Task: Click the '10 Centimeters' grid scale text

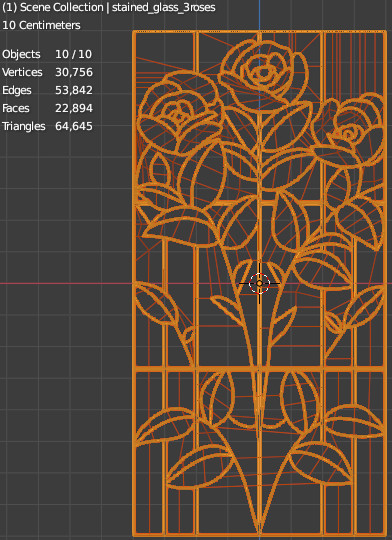Action: 41,25
